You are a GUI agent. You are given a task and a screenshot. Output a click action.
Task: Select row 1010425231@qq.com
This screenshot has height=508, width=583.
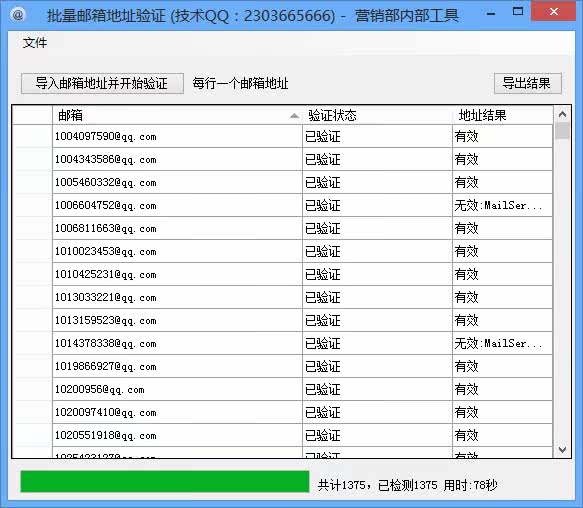pos(283,274)
